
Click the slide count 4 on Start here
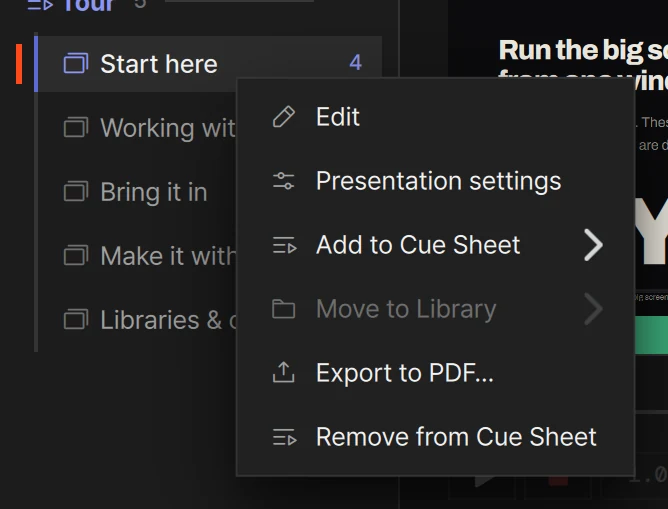point(356,63)
